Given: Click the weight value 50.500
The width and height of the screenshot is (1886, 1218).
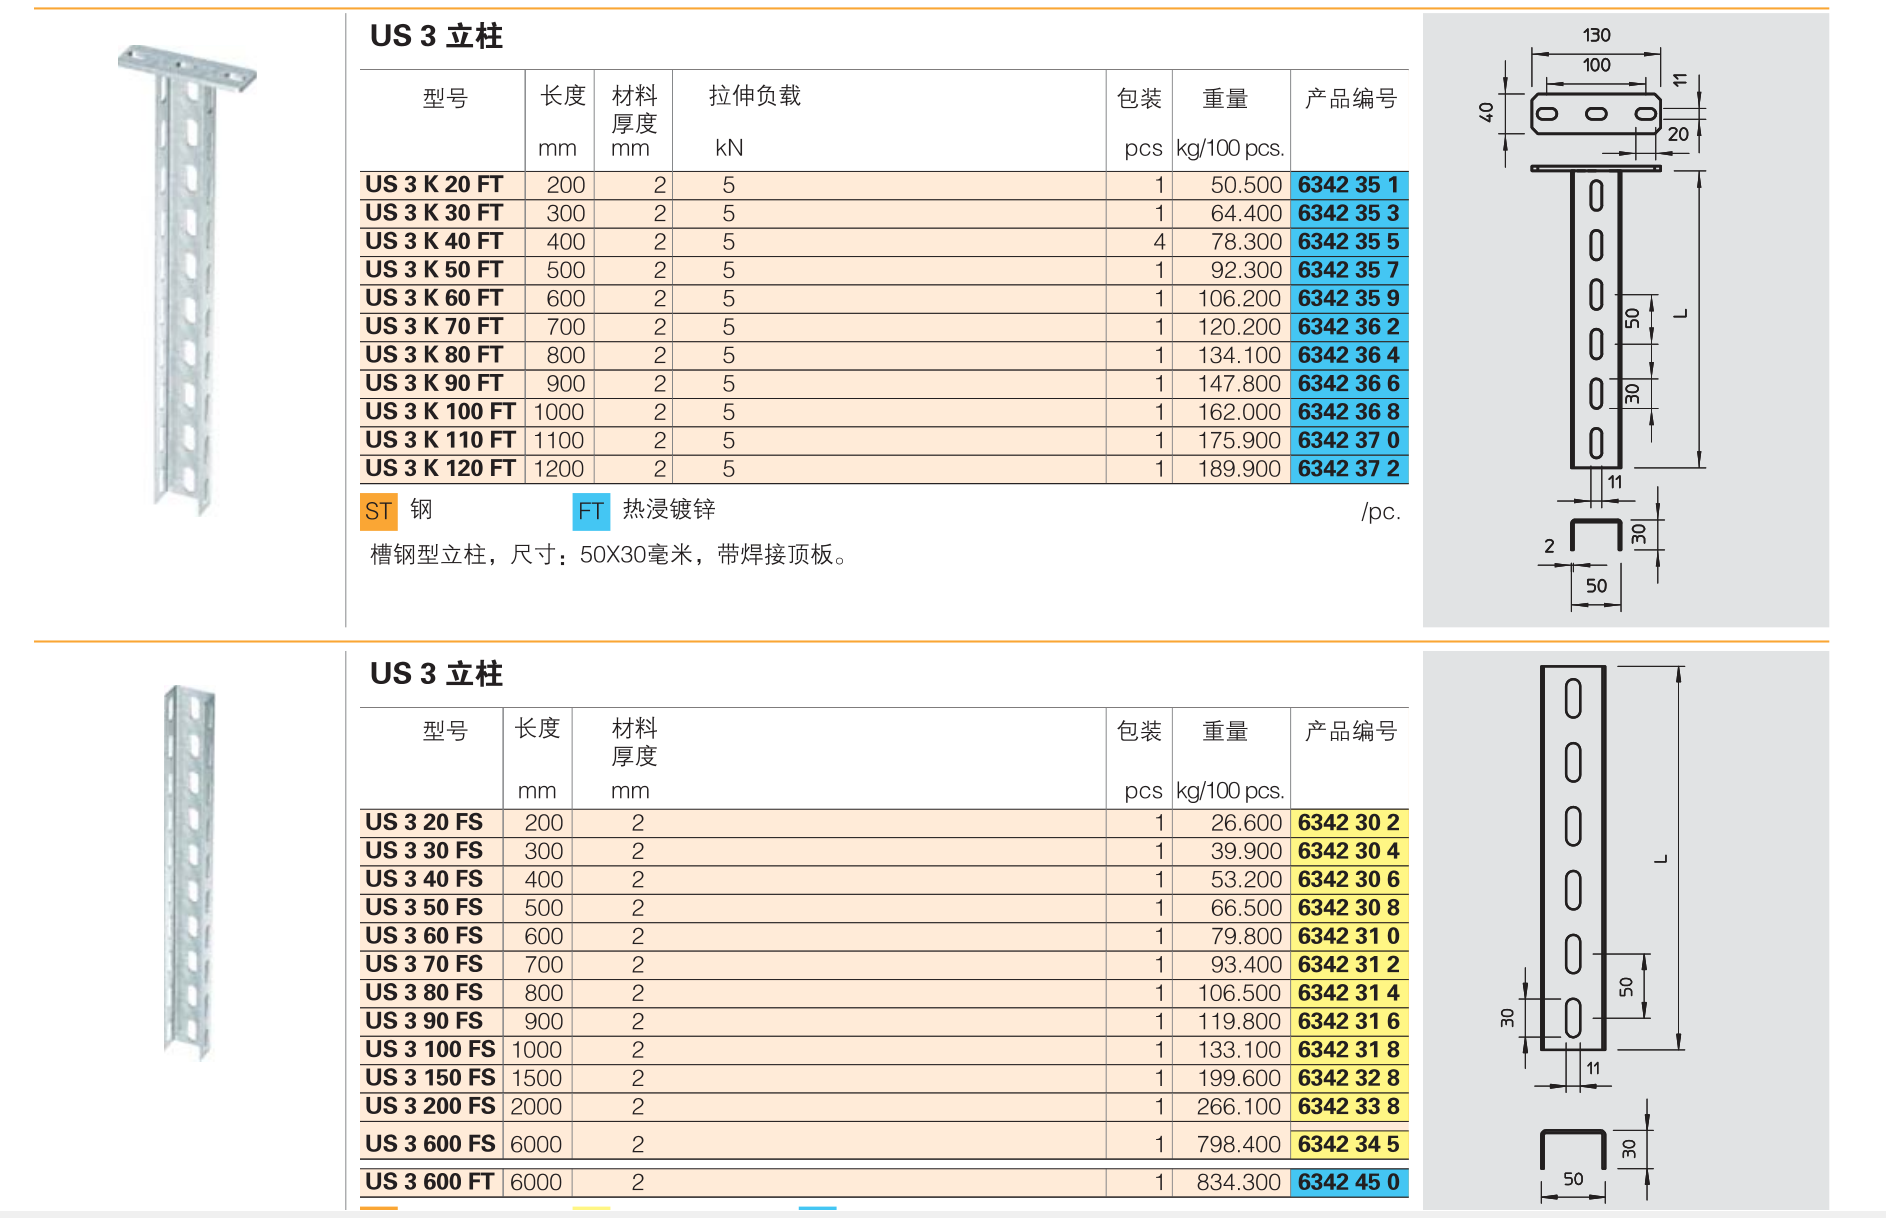Looking at the screenshot, I should [1245, 185].
